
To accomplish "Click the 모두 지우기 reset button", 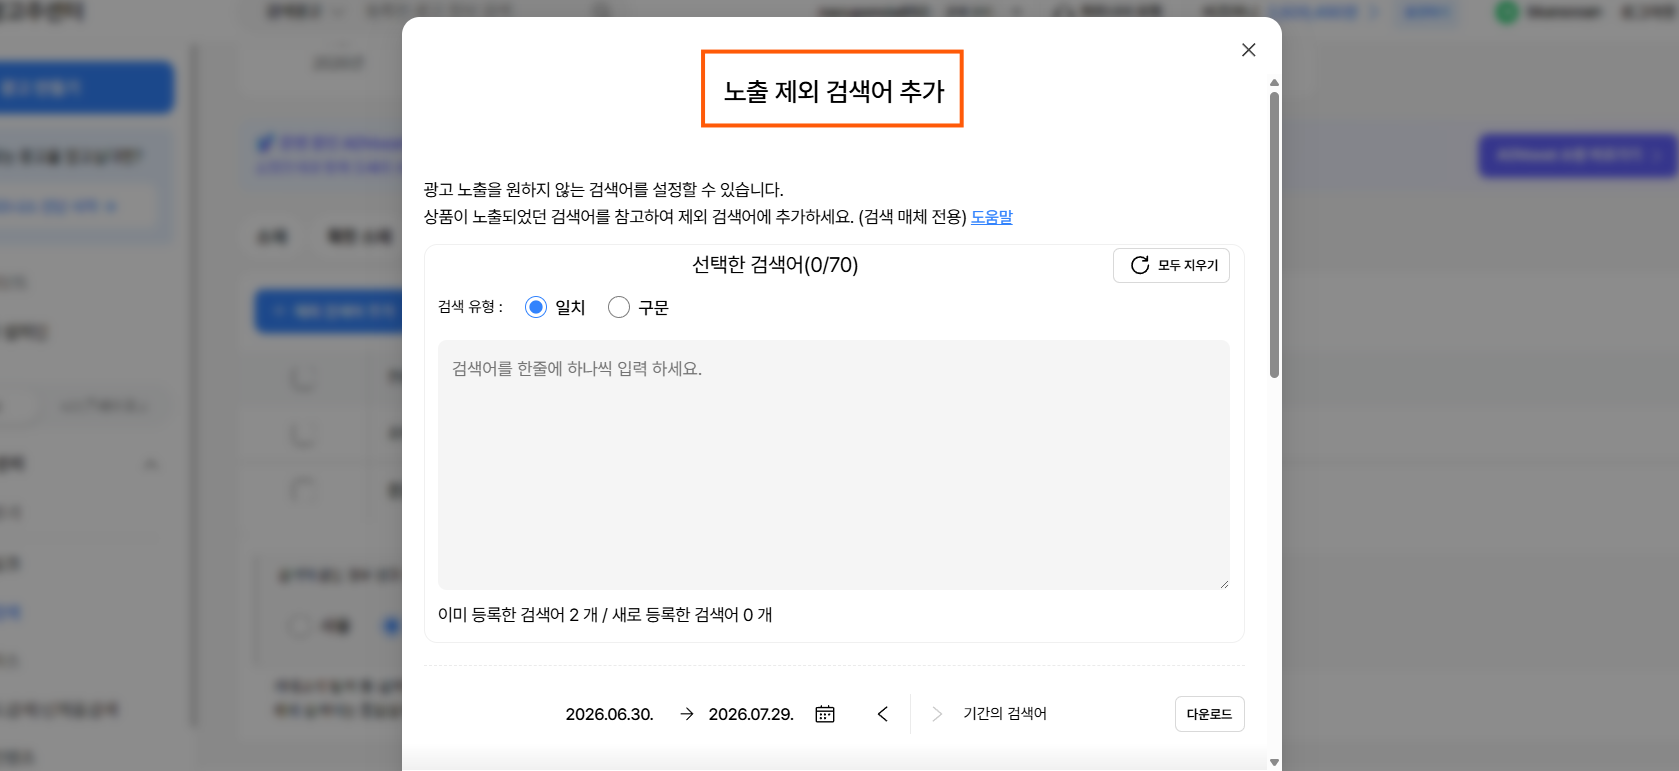I will pyautogui.click(x=1171, y=265).
